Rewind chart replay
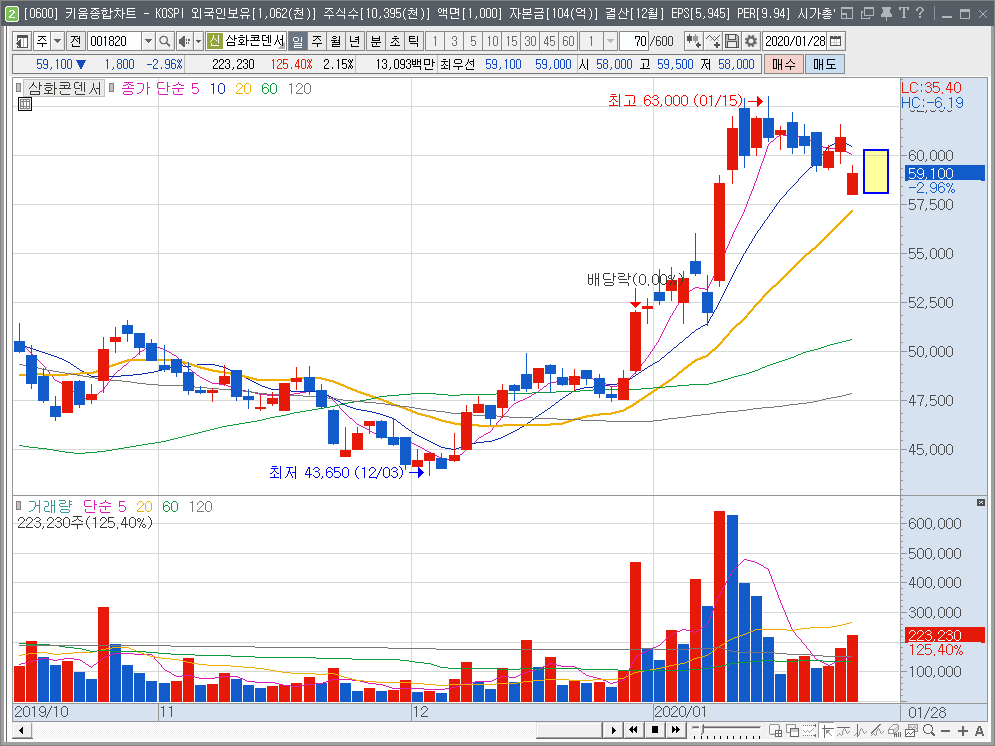 pos(633,730)
